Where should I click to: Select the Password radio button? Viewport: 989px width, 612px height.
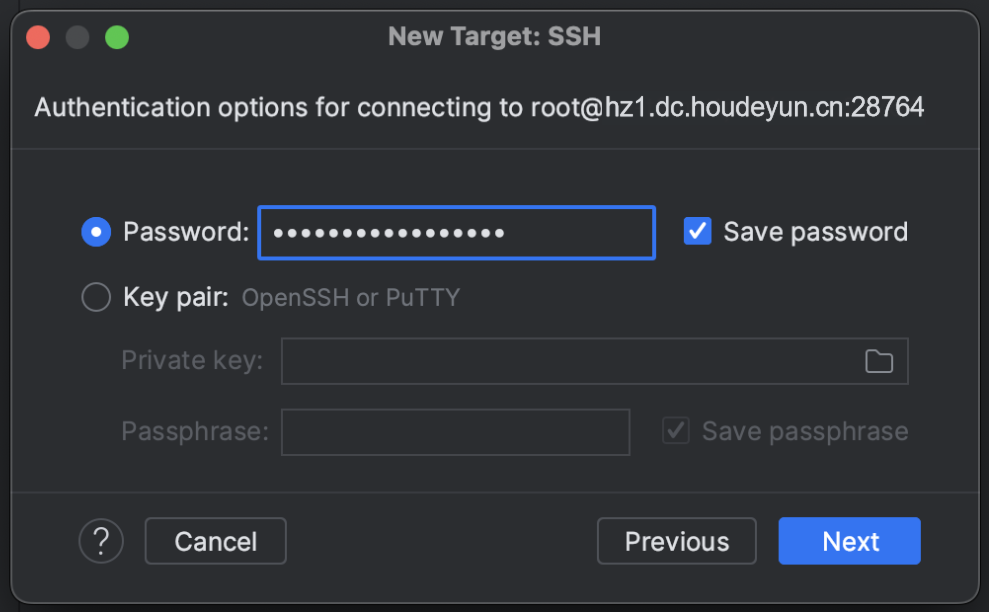tap(96, 232)
